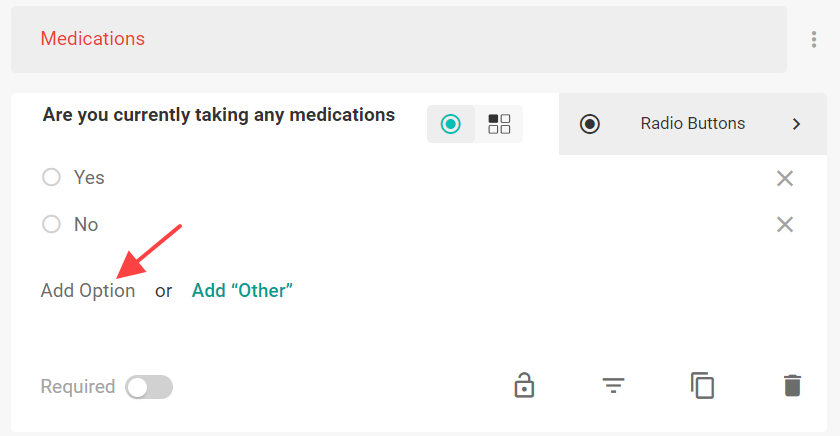Remove the No option with X
Viewport: 840px width, 436px height.
[x=785, y=224]
